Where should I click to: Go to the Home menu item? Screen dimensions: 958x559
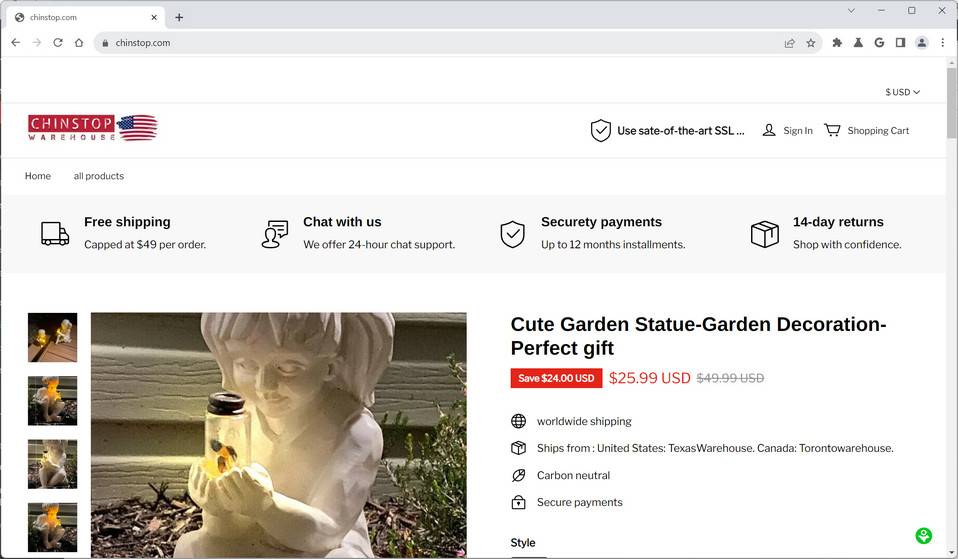[x=38, y=176]
